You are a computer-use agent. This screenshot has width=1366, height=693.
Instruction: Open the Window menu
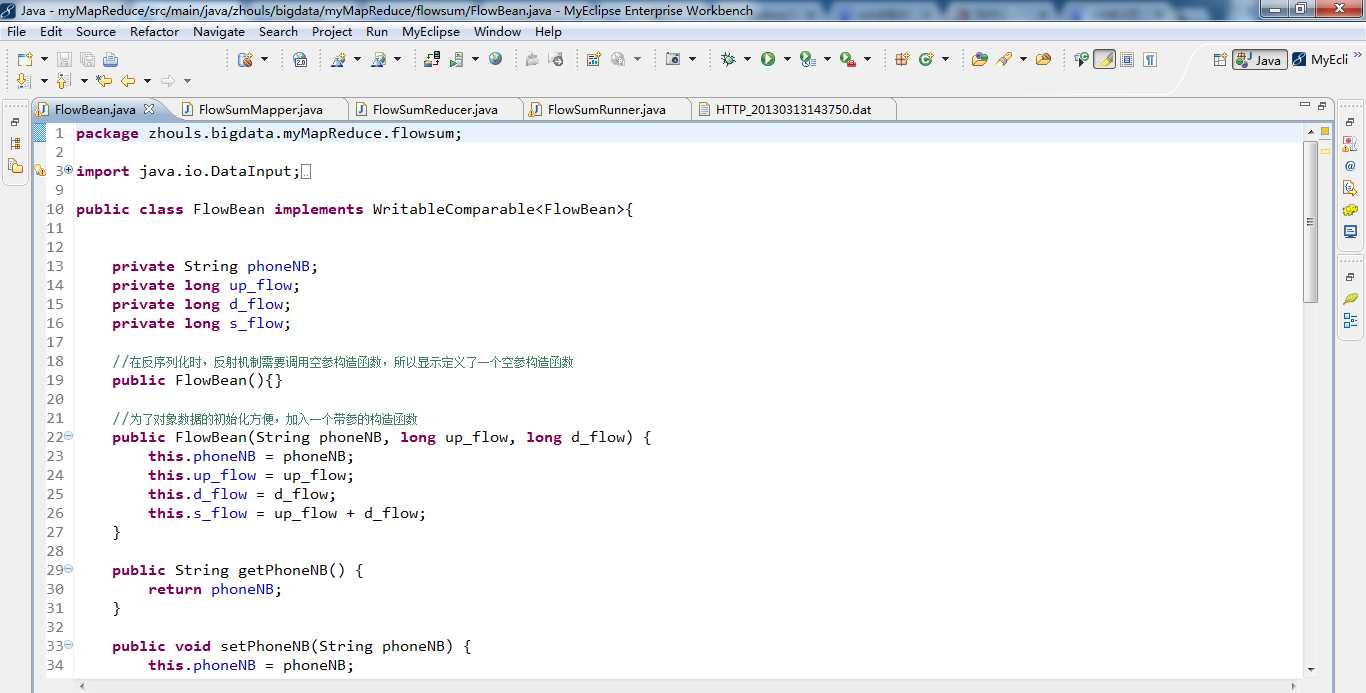(497, 31)
